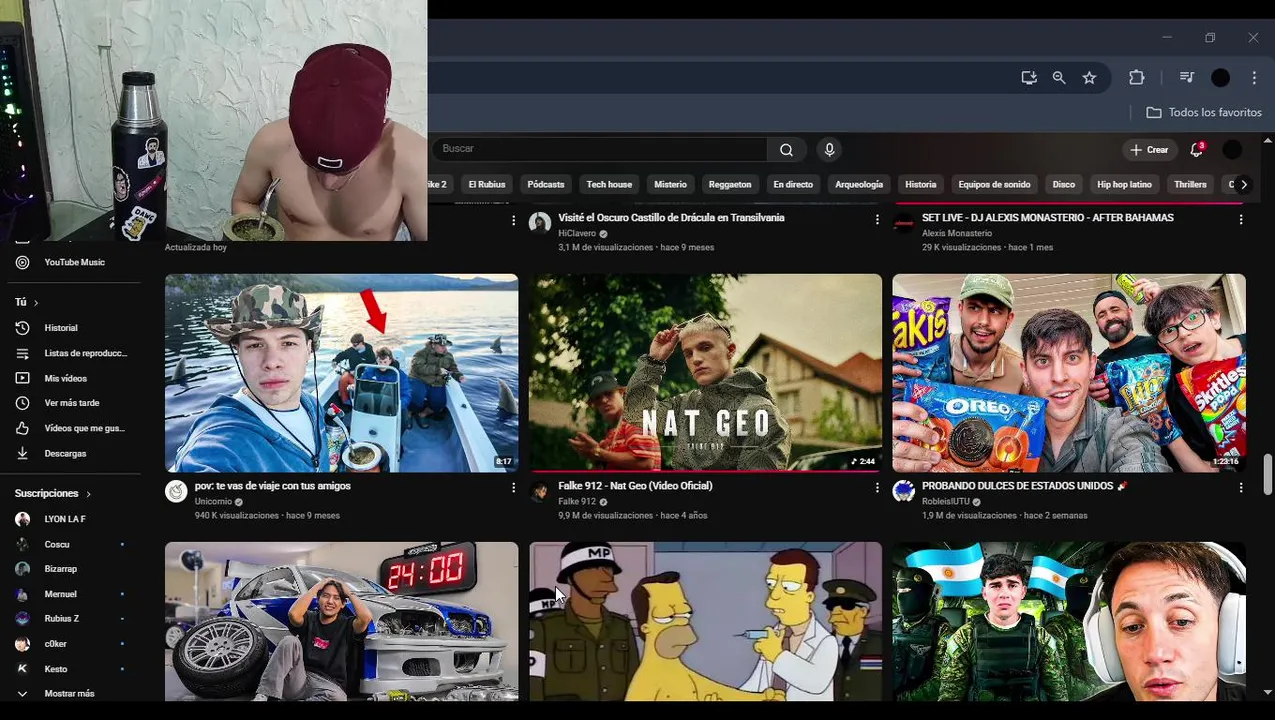Select the Historia category chip
Viewport: 1275px width, 720px height.
(921, 184)
